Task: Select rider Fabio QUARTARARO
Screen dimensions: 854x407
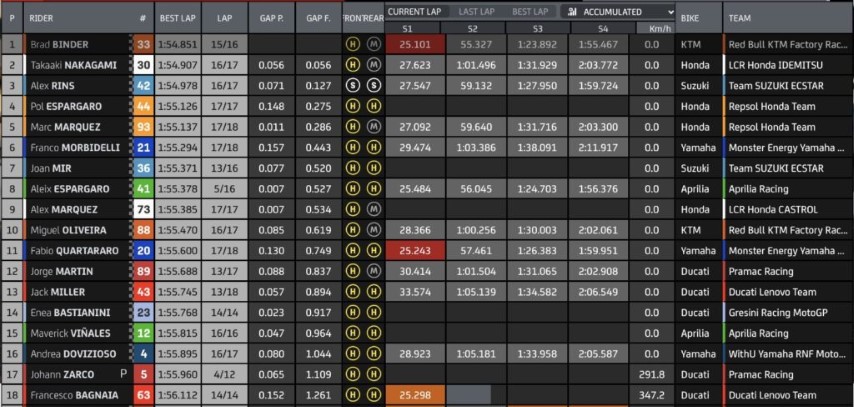Action: [74, 251]
